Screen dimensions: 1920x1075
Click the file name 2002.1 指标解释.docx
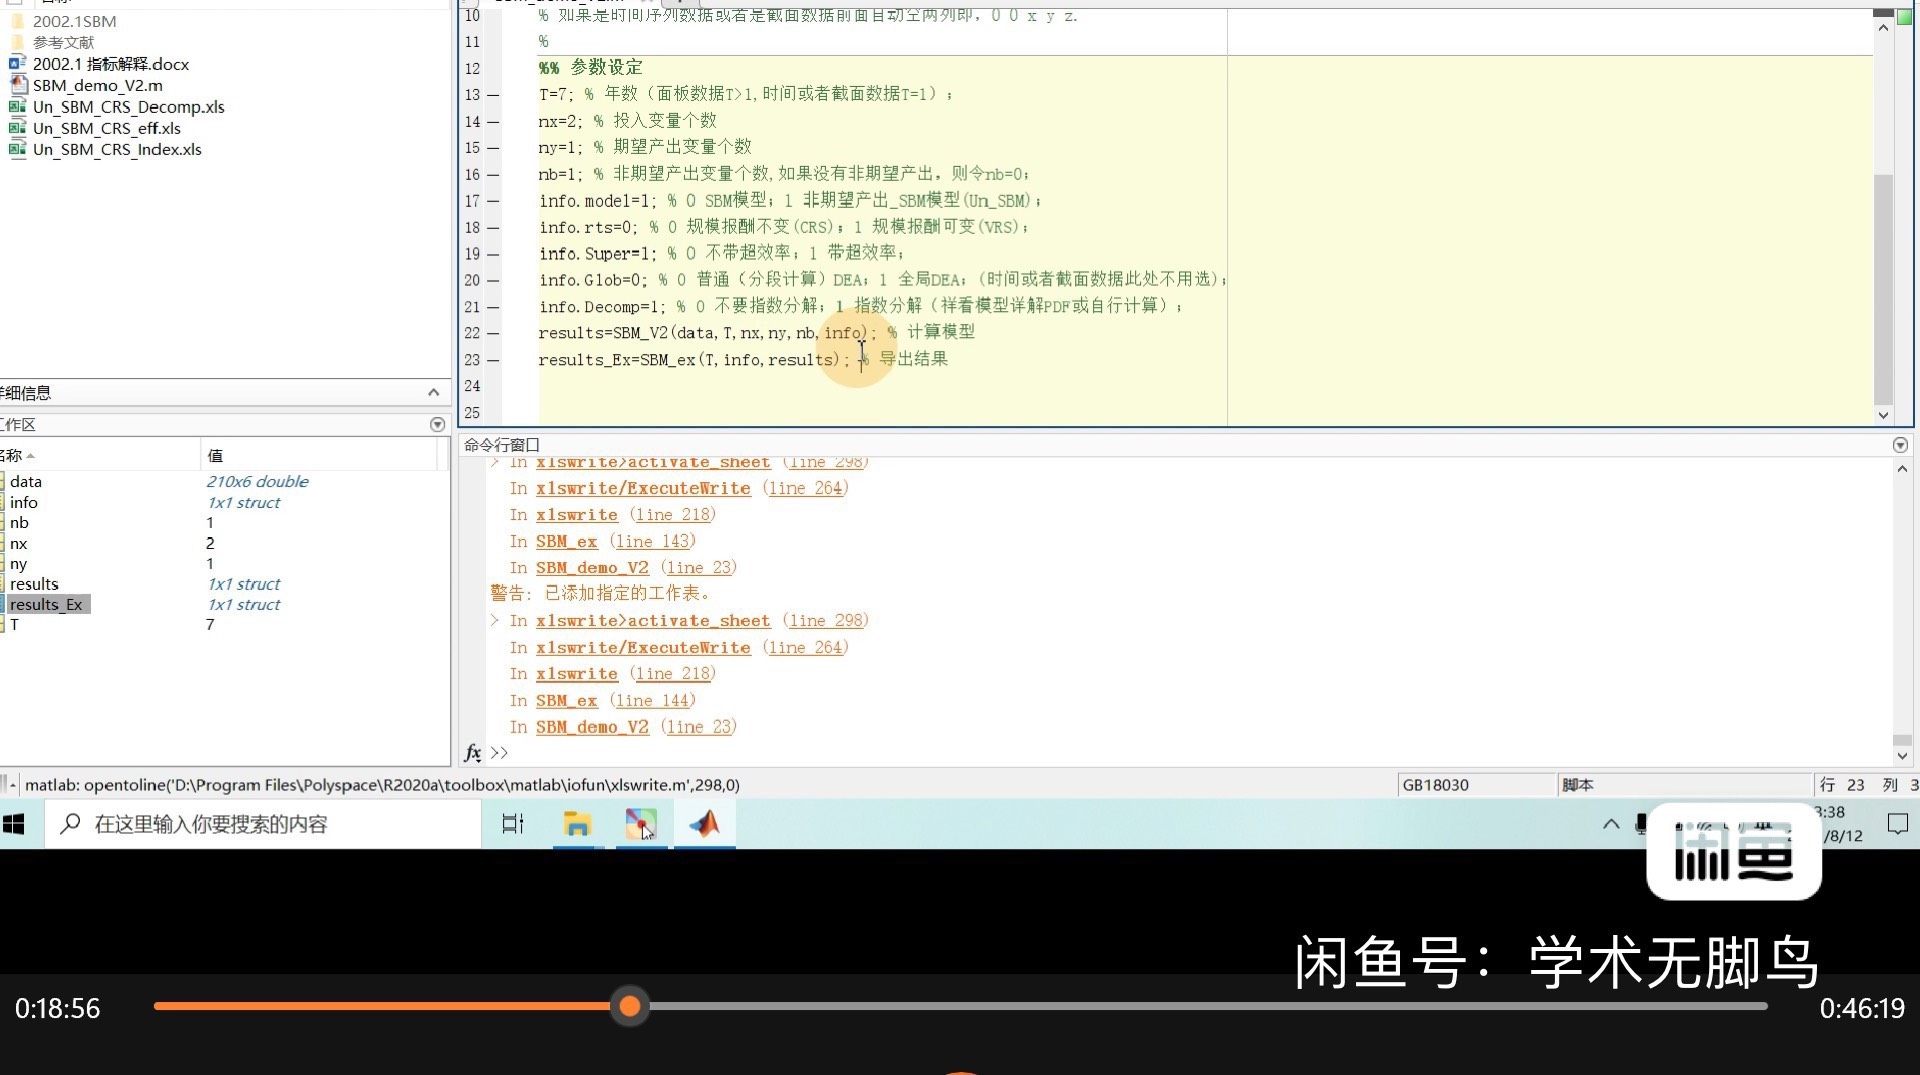coord(111,64)
